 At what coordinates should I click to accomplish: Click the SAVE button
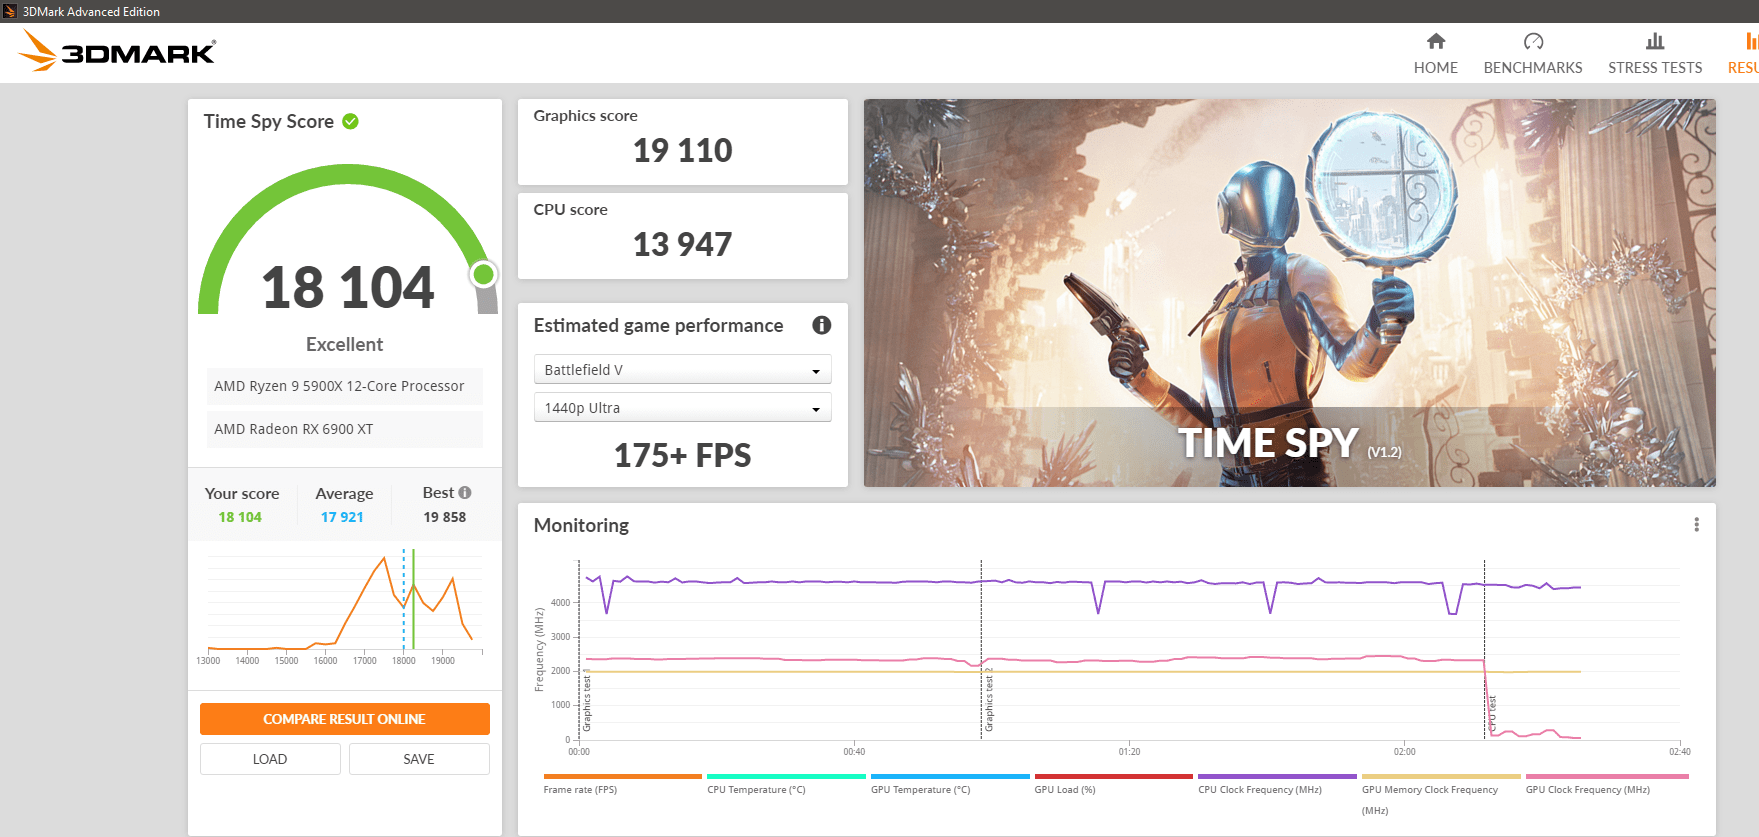[419, 759]
